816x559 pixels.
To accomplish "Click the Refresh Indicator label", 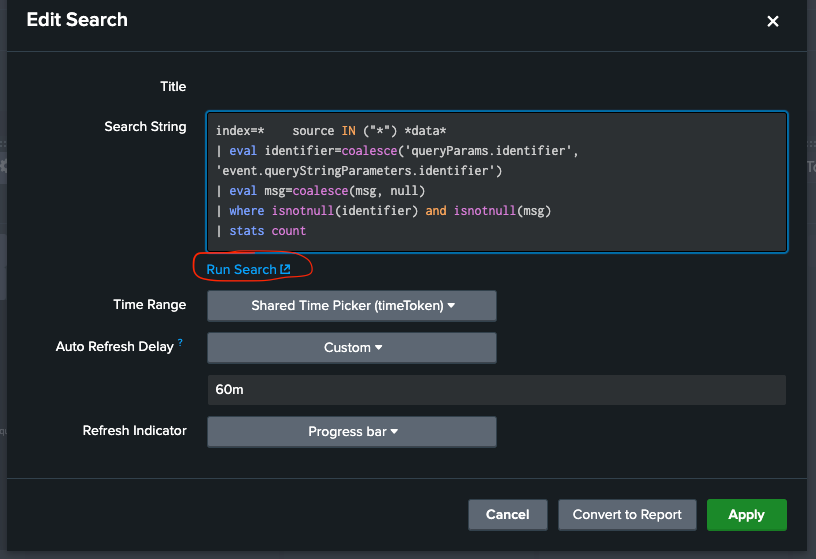I will (134, 431).
